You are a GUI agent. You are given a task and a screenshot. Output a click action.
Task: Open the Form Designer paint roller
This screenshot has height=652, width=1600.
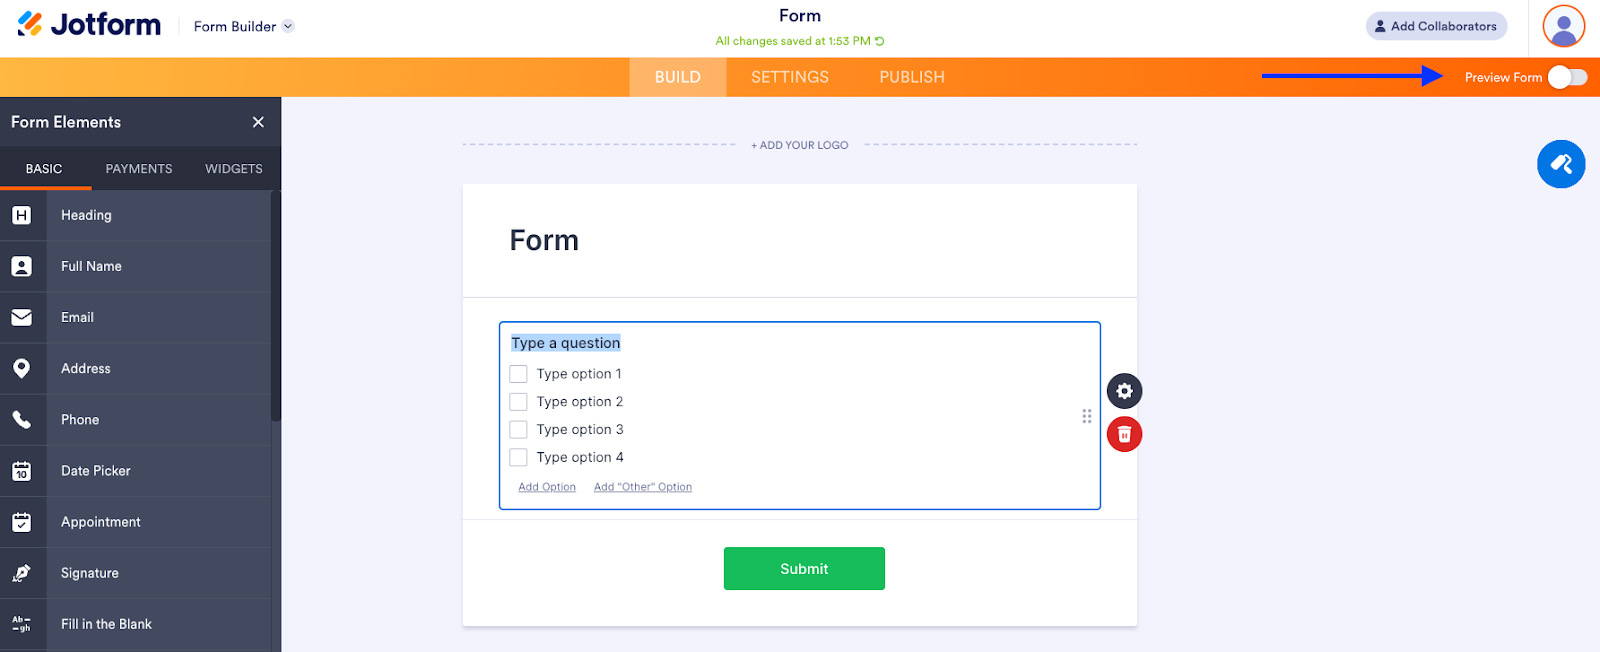pos(1561,164)
